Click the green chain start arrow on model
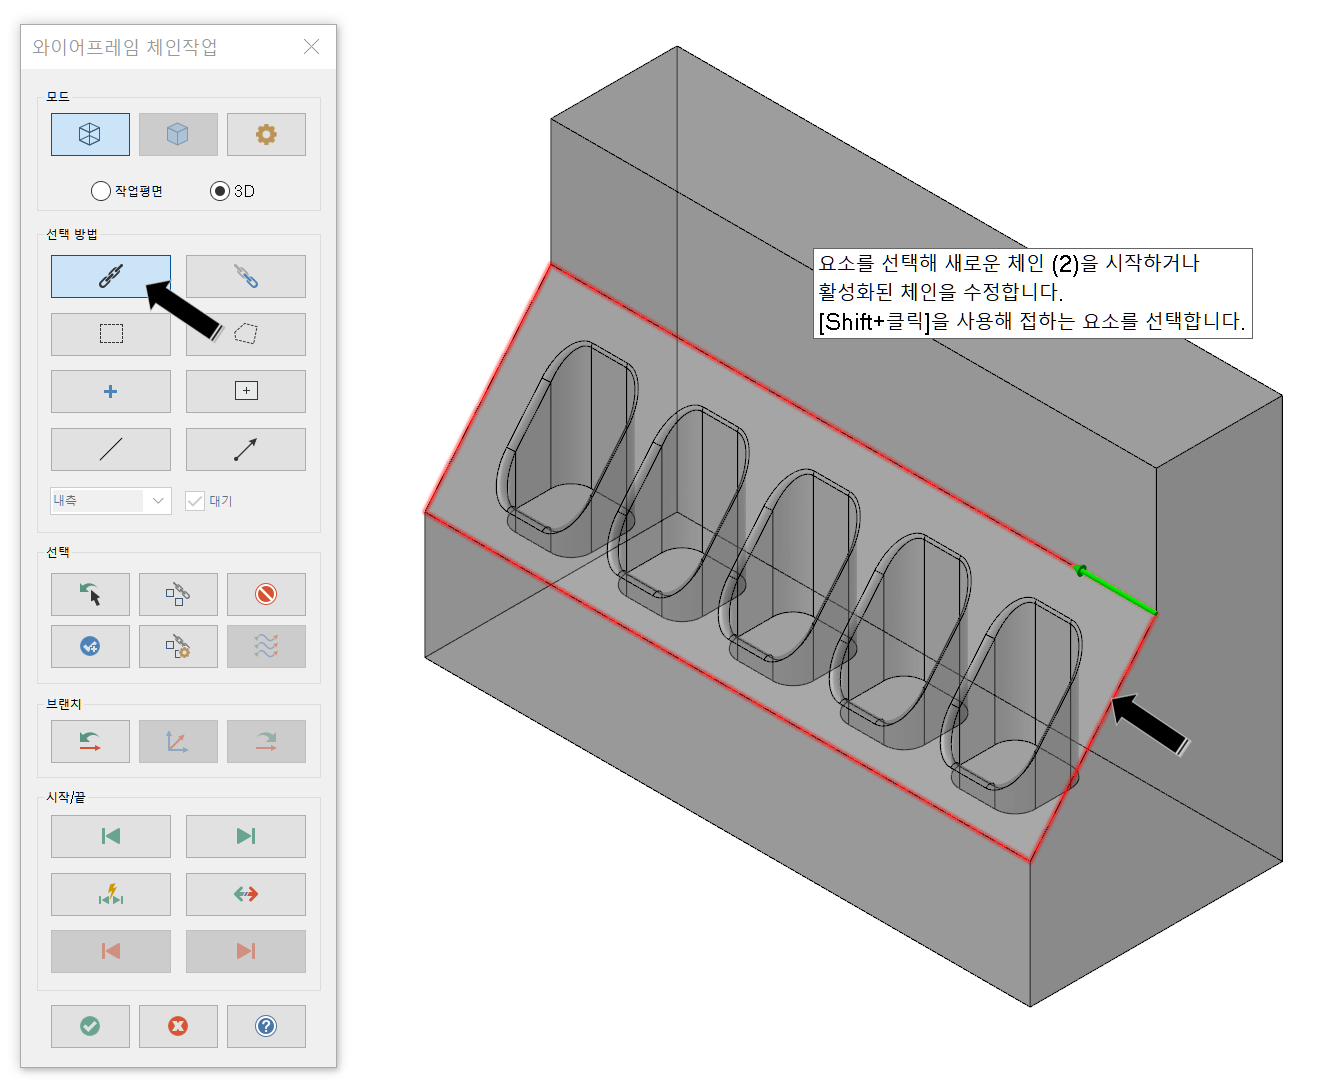This screenshot has width=1332, height=1088. [1115, 591]
